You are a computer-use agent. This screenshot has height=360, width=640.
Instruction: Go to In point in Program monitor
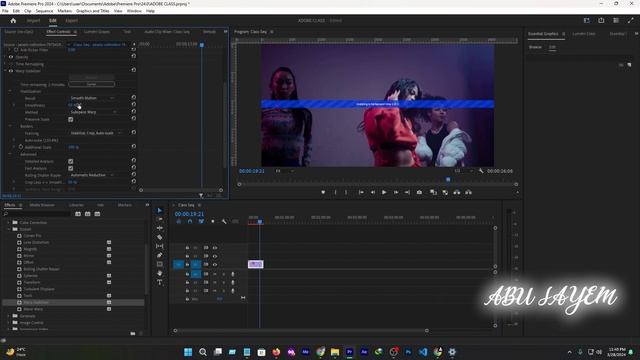point(361,192)
